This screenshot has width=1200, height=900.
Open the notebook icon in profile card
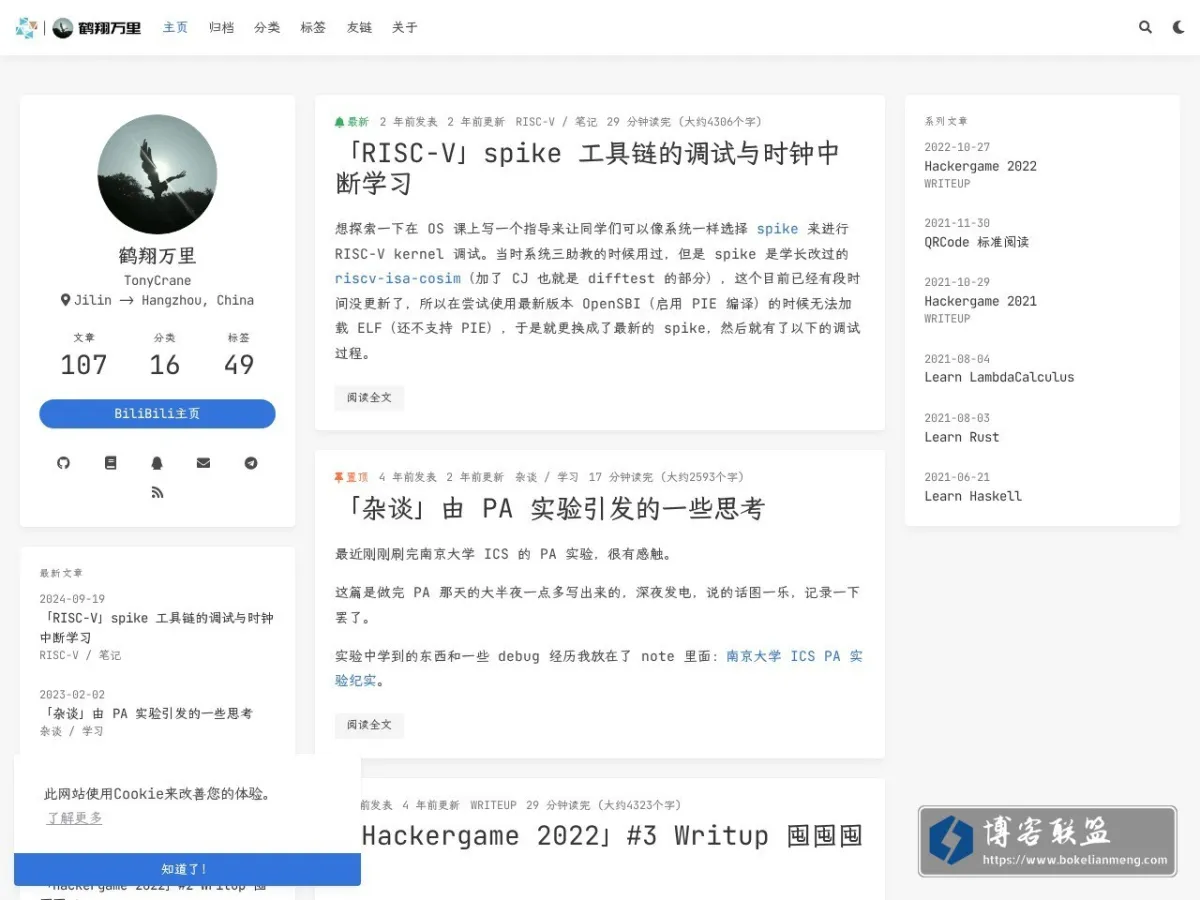111,463
